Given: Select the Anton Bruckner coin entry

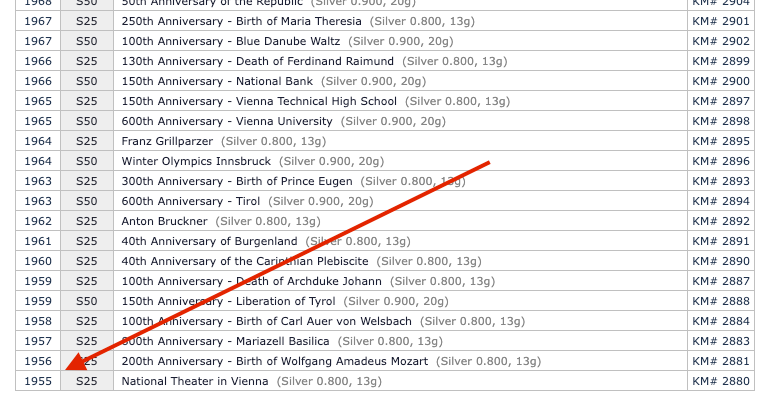Looking at the screenshot, I should [x=165, y=221].
